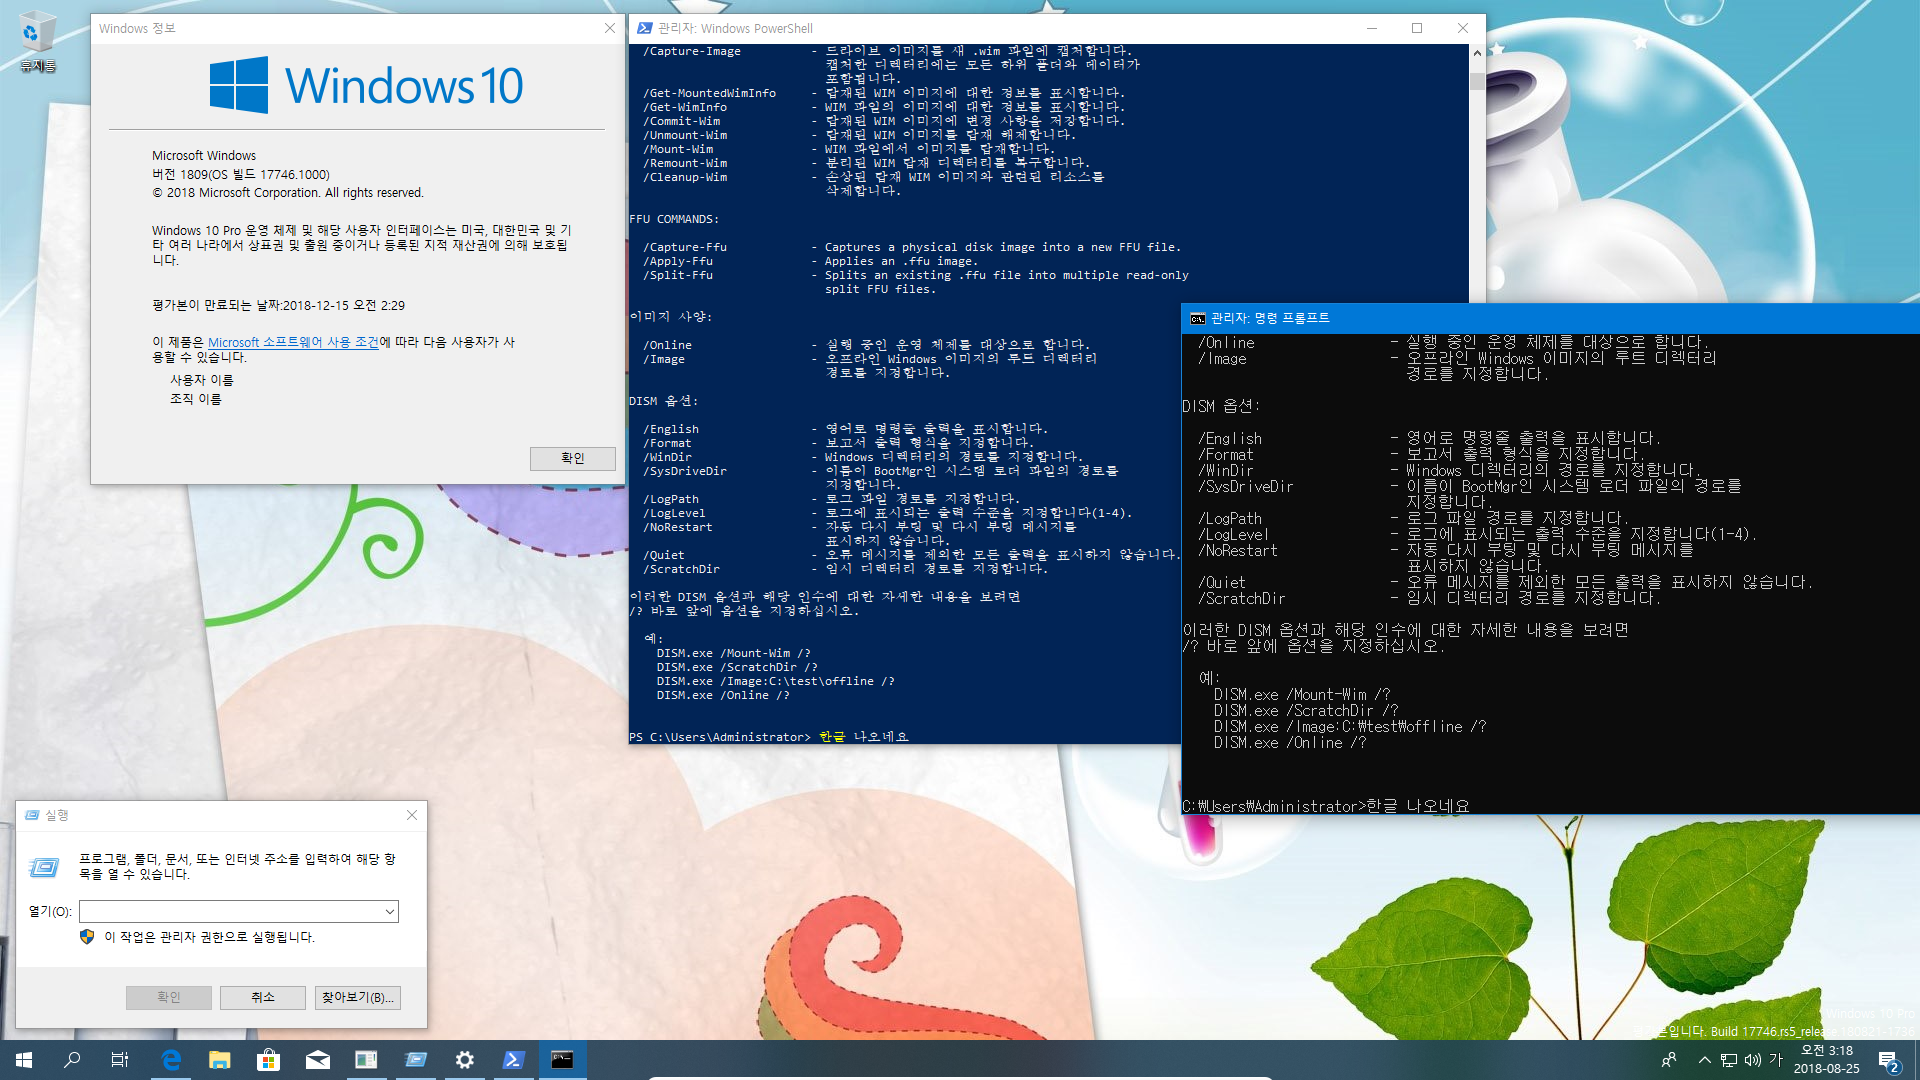The width and height of the screenshot is (1920, 1080).
Task: Click the admin shield icon in Run dialog
Action: coord(87,937)
